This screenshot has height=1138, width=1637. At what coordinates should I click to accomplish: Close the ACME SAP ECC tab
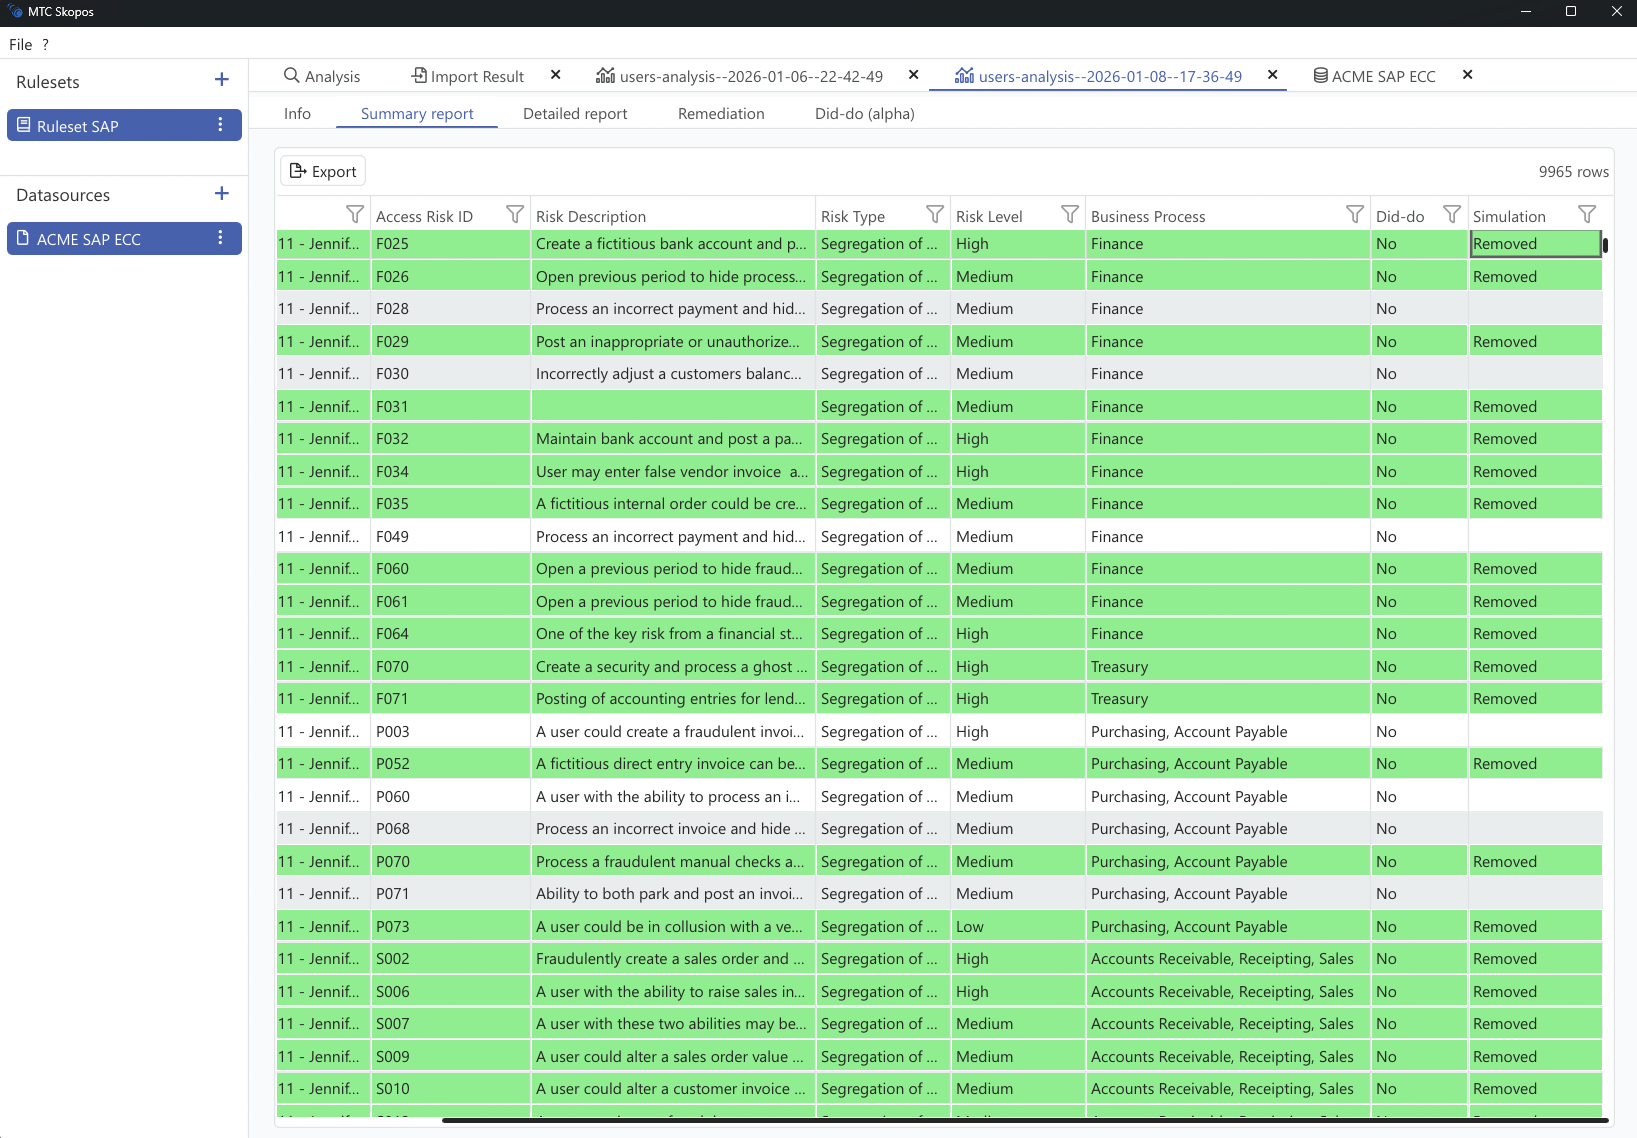pyautogui.click(x=1467, y=75)
